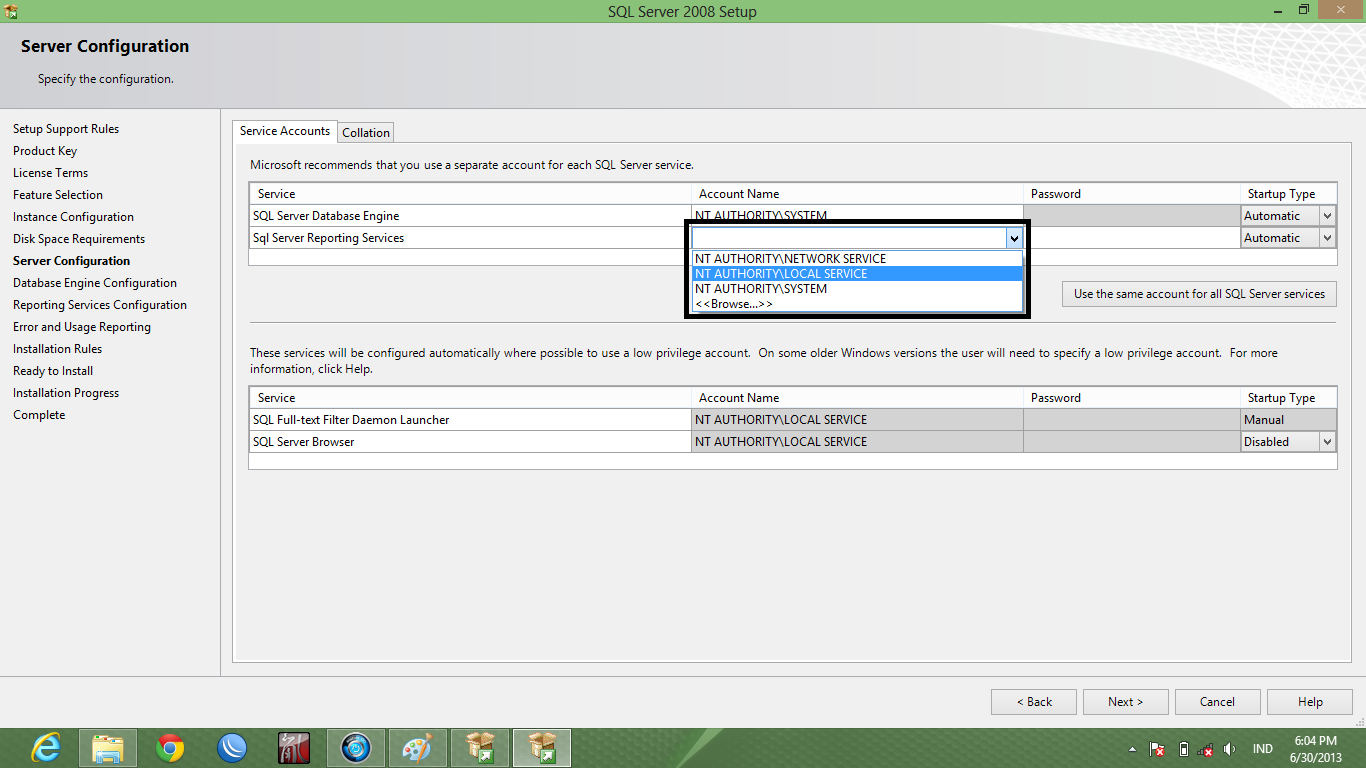Select the SQL Full-text Filter Daemon Launcher row
Viewport: 1366px width, 768px height.
pyautogui.click(x=470, y=420)
